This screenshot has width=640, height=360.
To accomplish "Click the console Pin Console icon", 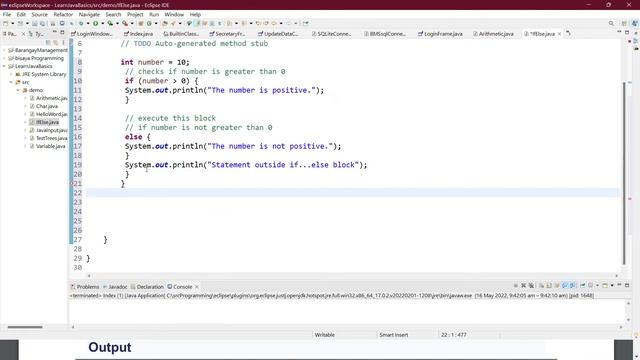I will coord(582,286).
